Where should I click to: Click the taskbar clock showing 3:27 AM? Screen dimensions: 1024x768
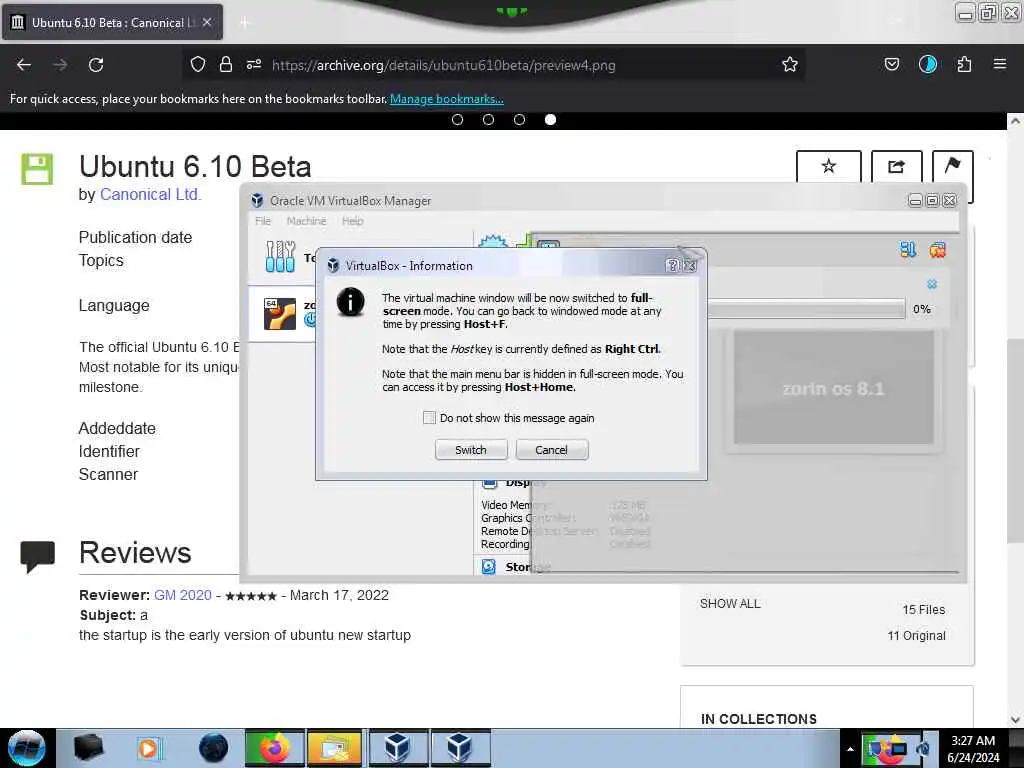973,749
